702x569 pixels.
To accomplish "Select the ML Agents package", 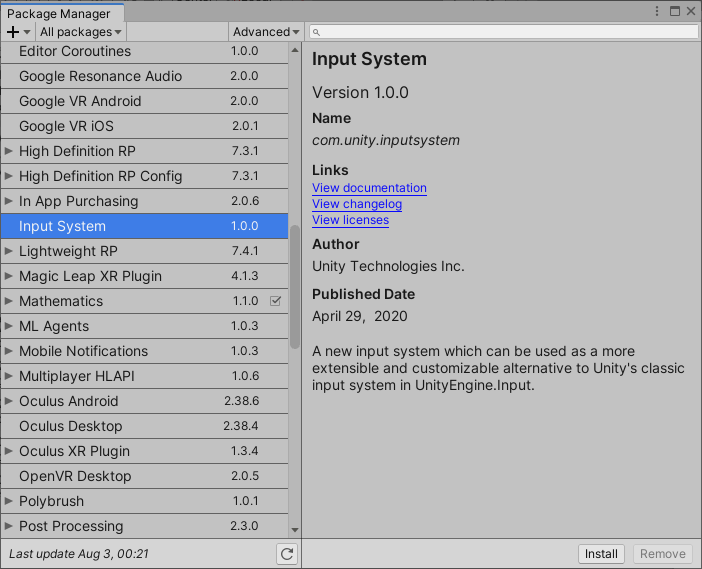I will click(145, 326).
